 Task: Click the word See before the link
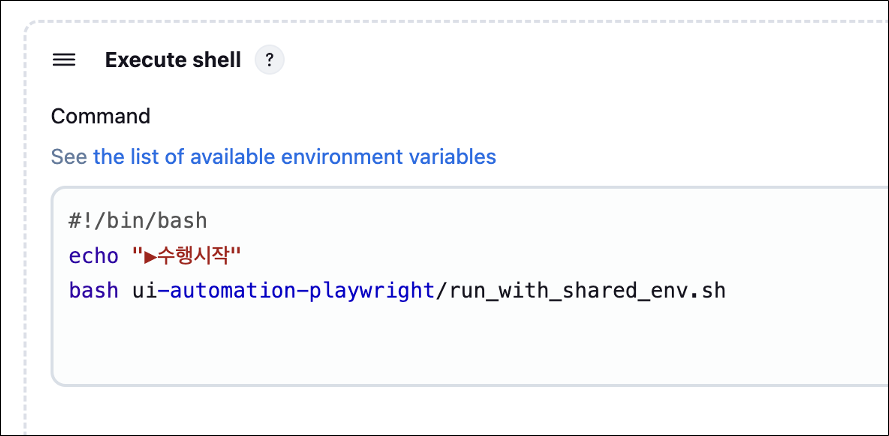click(x=69, y=156)
